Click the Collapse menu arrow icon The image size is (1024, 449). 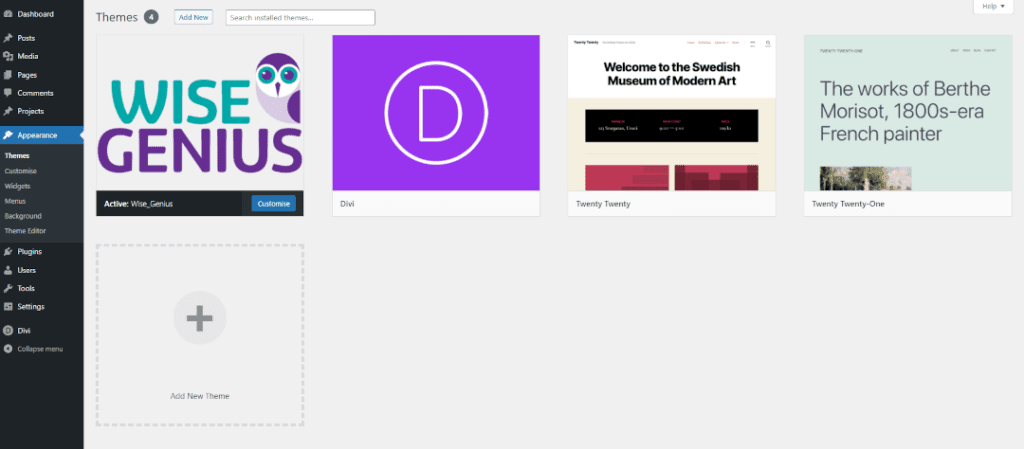pyautogui.click(x=8, y=349)
